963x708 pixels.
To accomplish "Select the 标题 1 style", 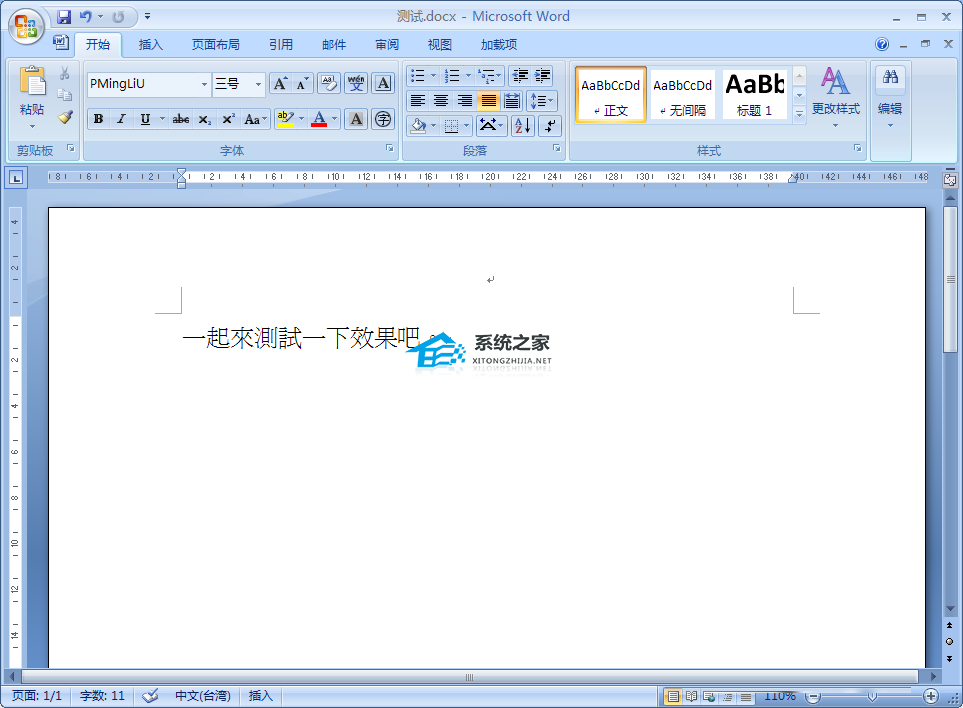I will [754, 95].
